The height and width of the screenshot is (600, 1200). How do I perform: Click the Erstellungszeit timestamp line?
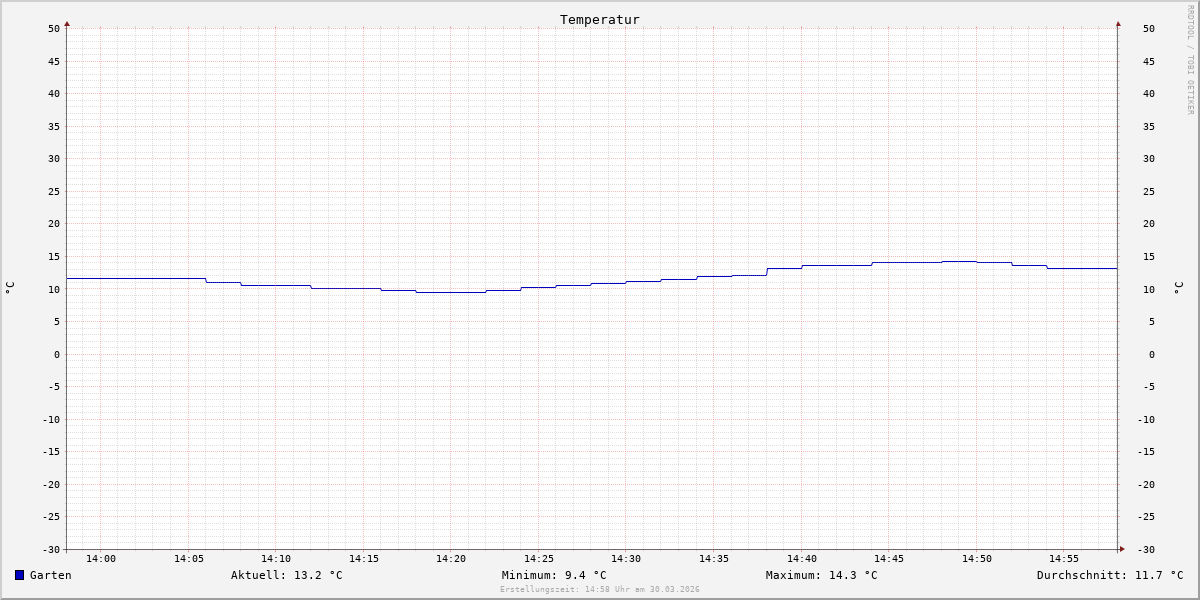pyautogui.click(x=600, y=589)
